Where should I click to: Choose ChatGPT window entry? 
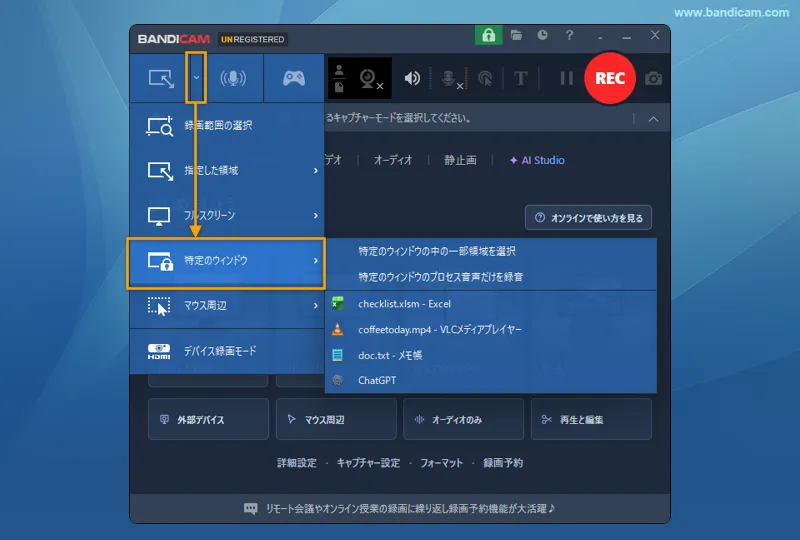[x=491, y=380]
